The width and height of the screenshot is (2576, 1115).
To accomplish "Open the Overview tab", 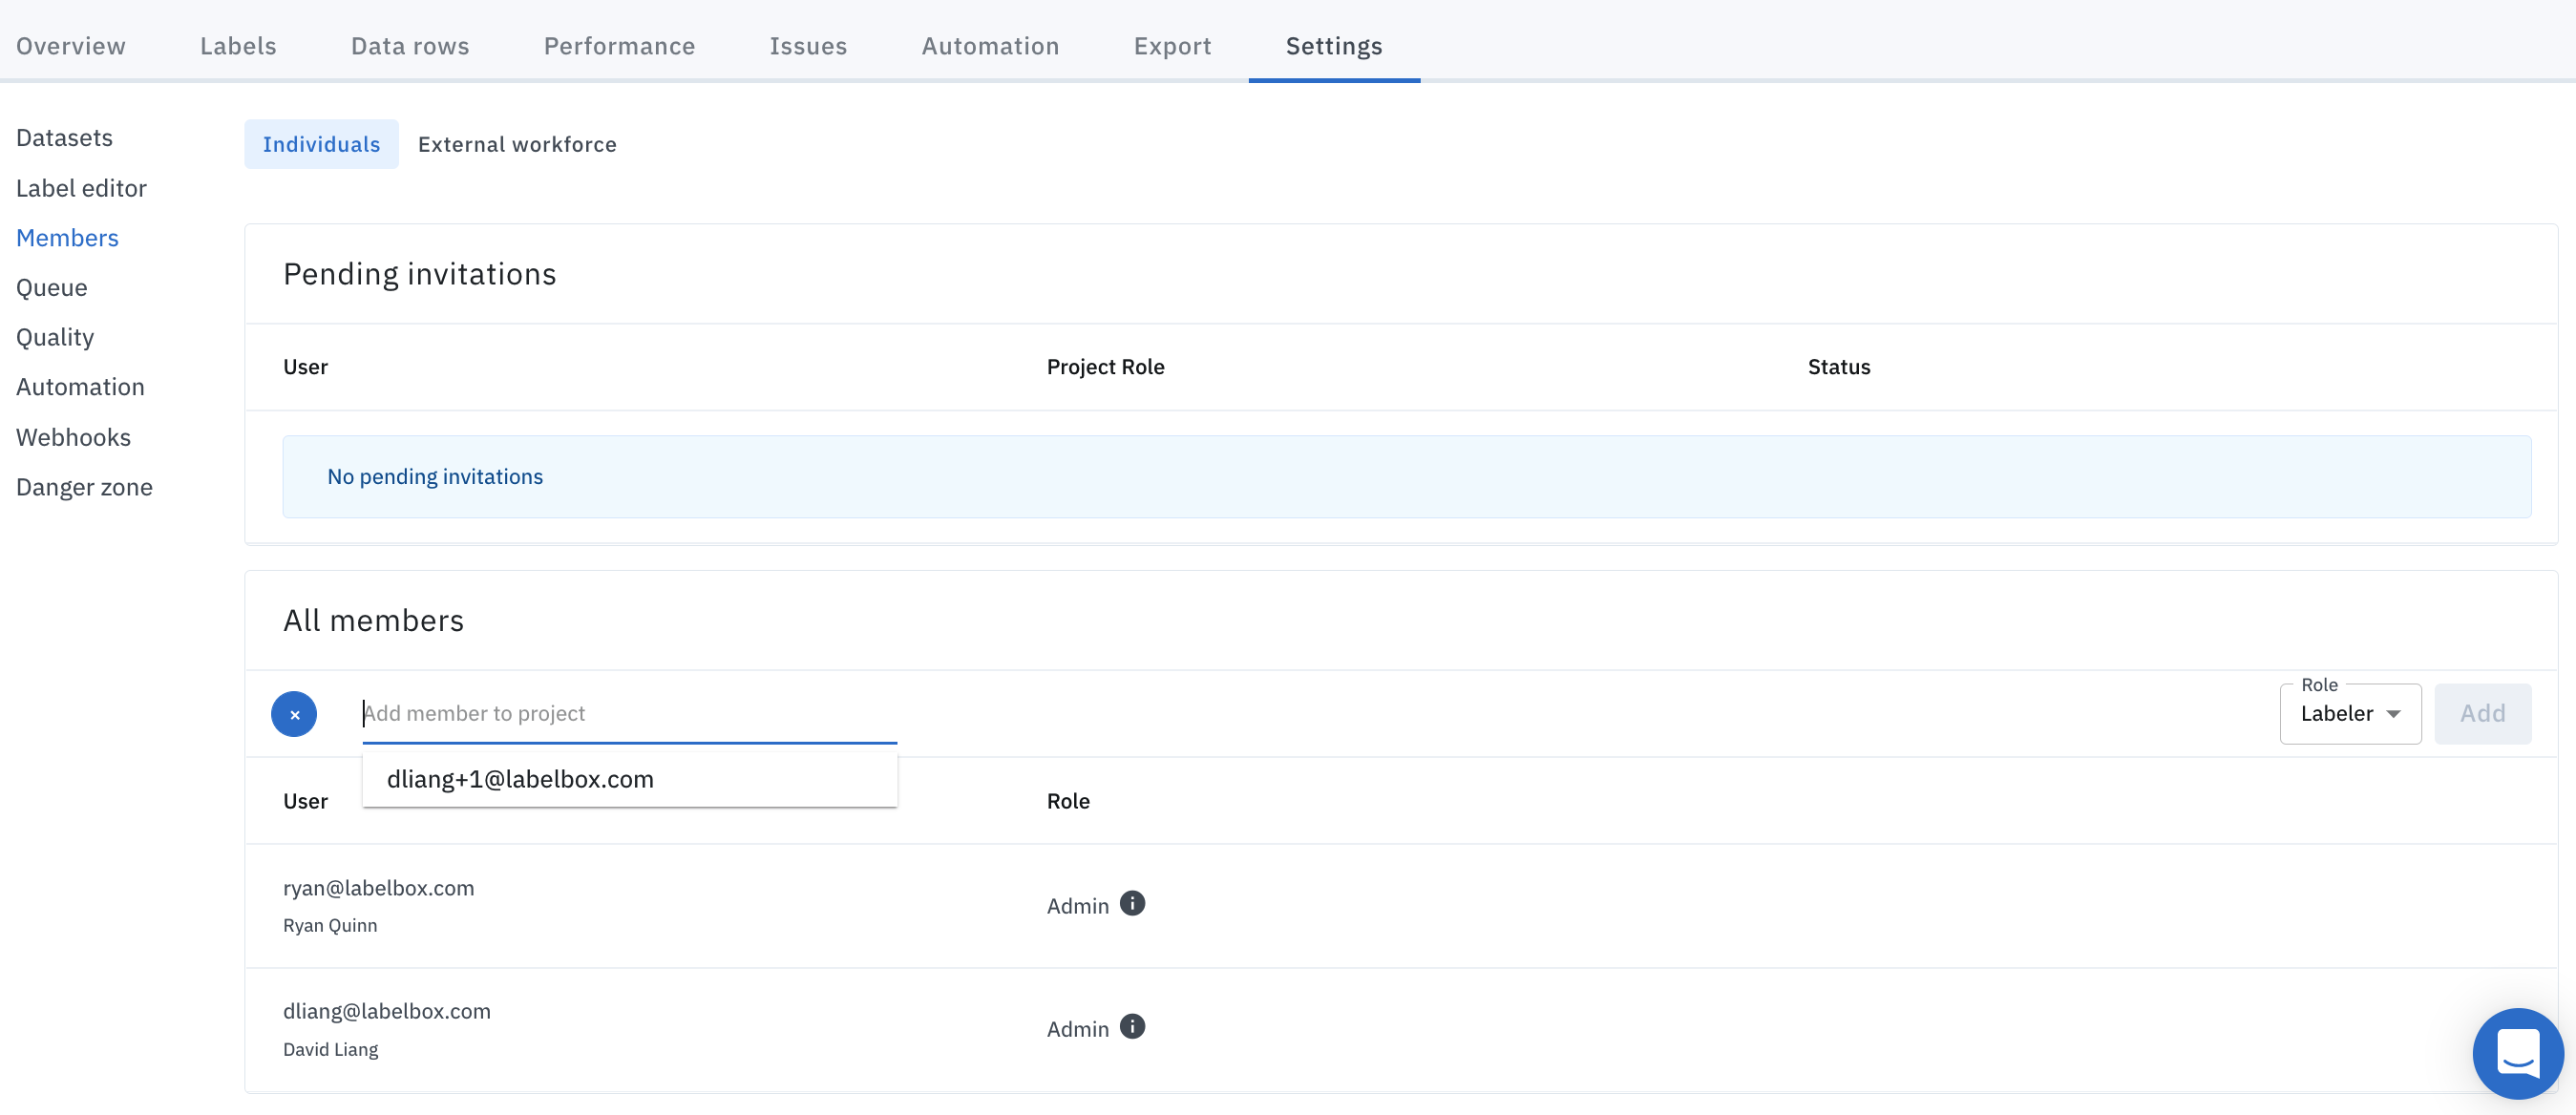I will coord(71,46).
